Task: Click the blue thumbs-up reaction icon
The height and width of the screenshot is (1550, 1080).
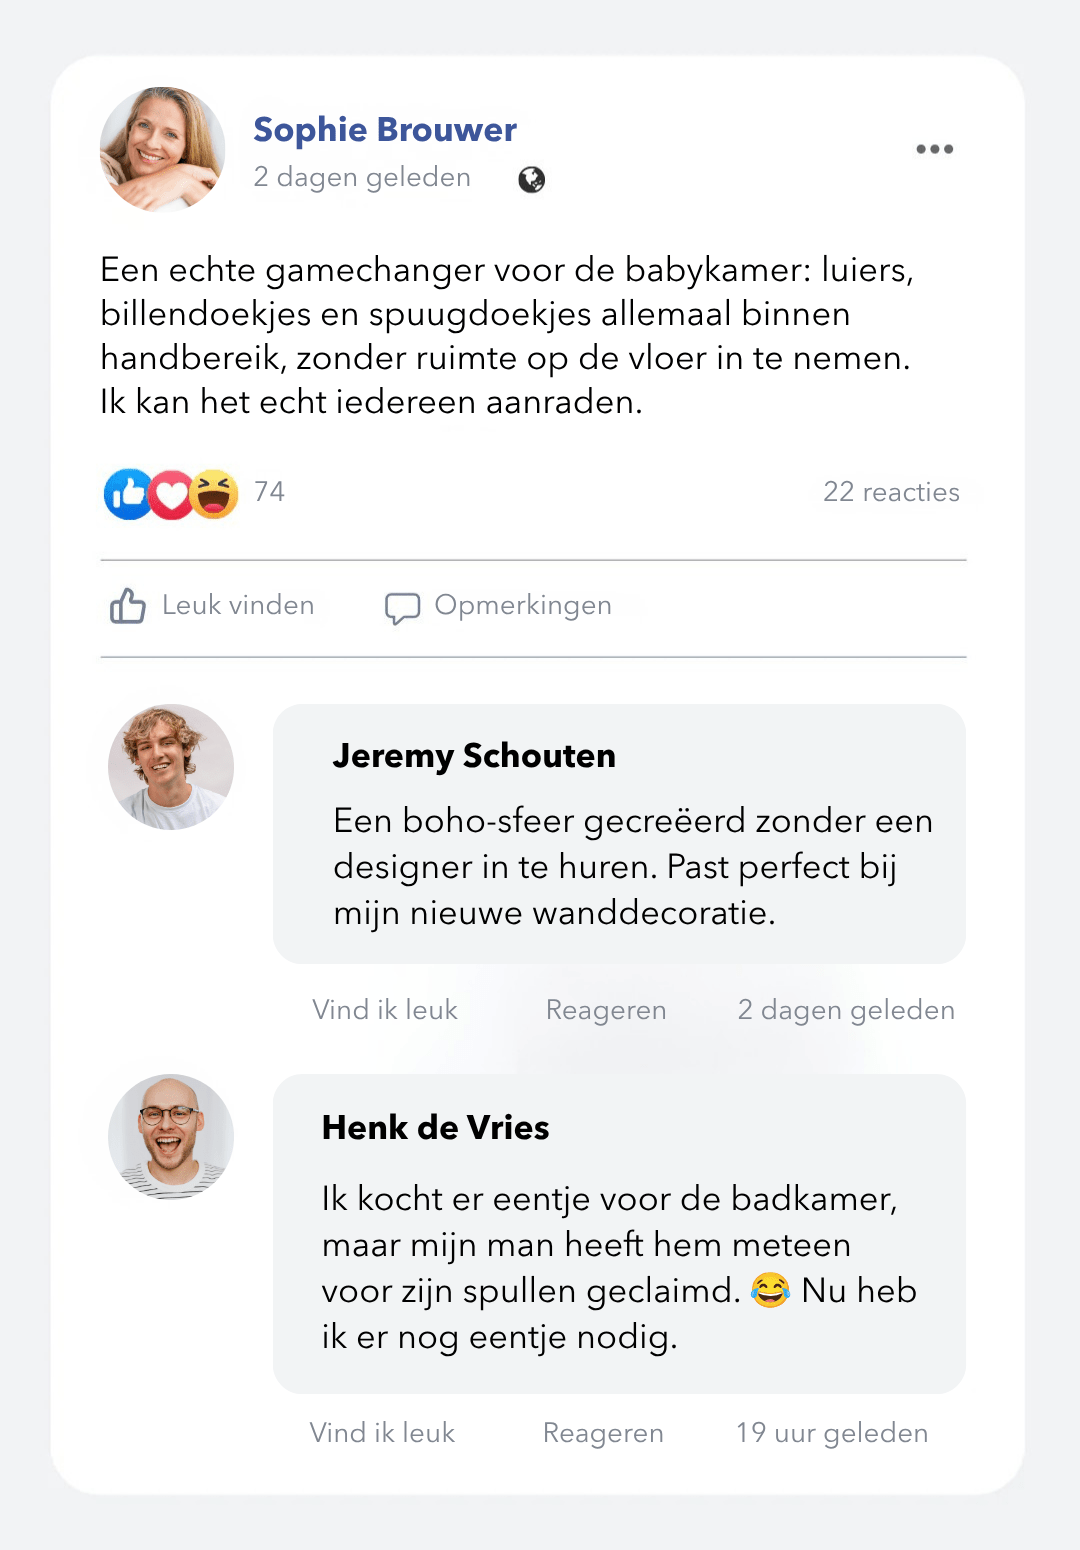Action: pyautogui.click(x=128, y=494)
